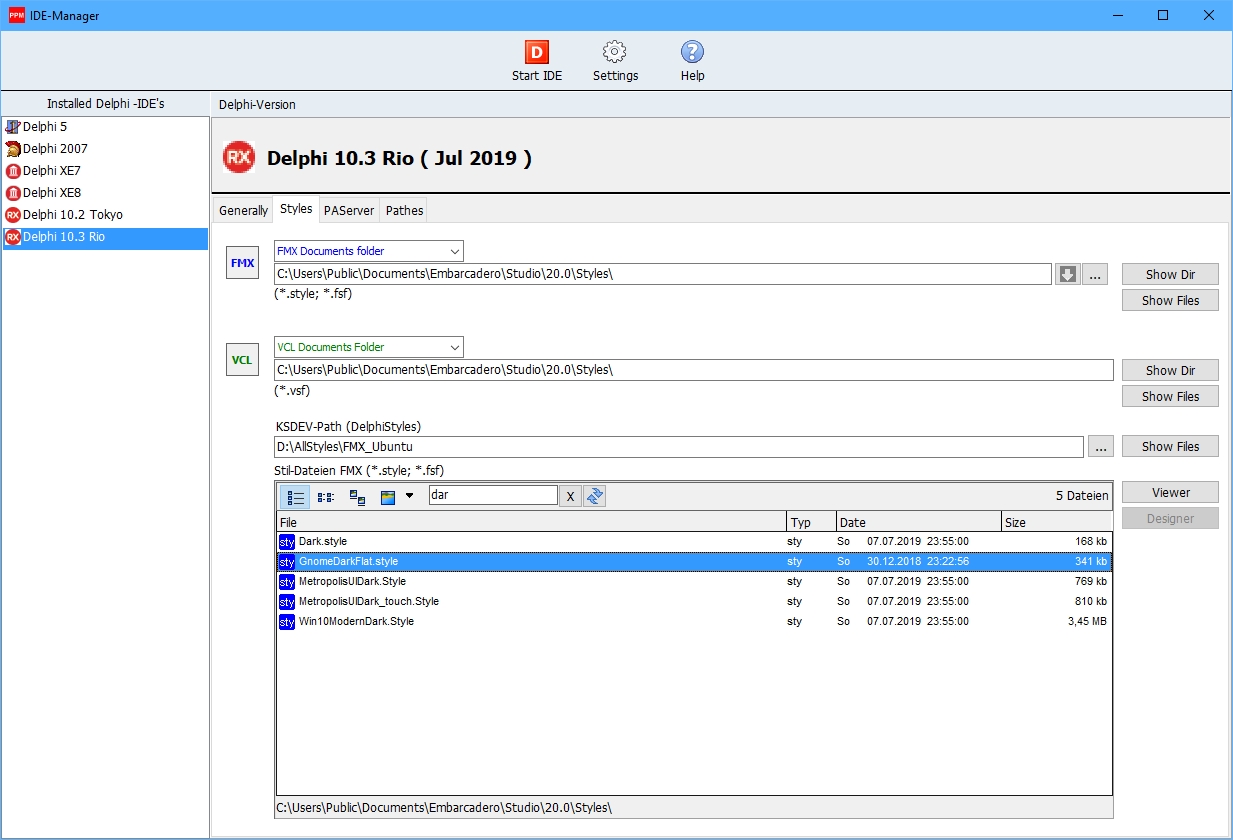
Task: Switch file list to detail list view
Action: coord(295,496)
